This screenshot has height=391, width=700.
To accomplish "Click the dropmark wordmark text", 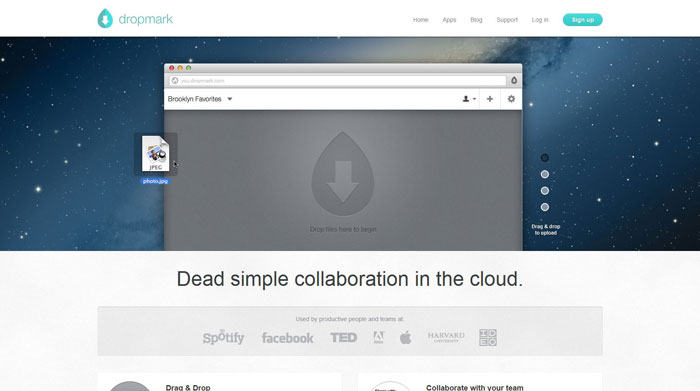I will pos(146,19).
